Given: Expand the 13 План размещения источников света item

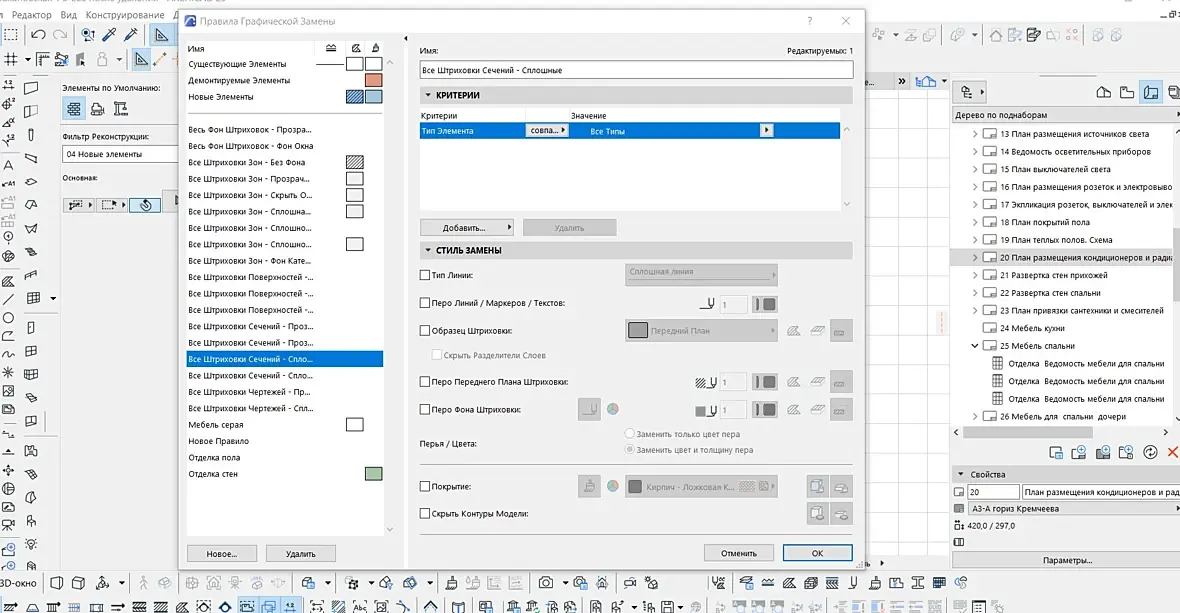Looking at the screenshot, I should [x=975, y=134].
